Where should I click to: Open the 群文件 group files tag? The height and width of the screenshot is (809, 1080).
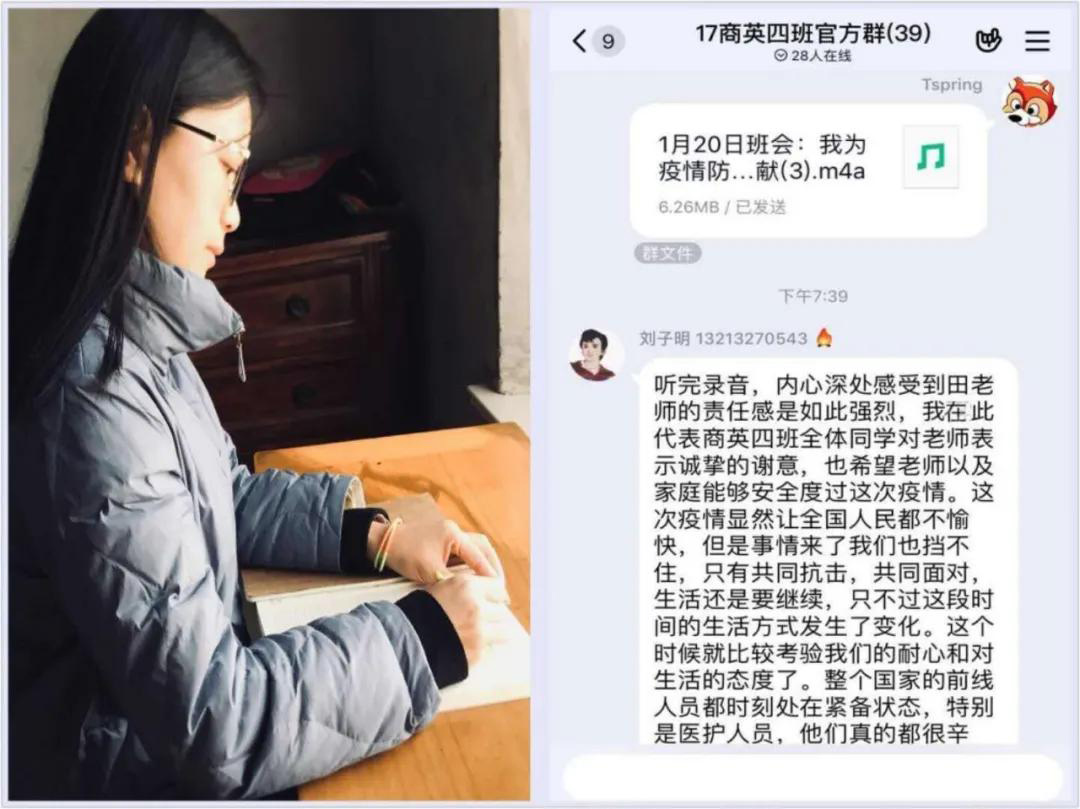click(667, 253)
